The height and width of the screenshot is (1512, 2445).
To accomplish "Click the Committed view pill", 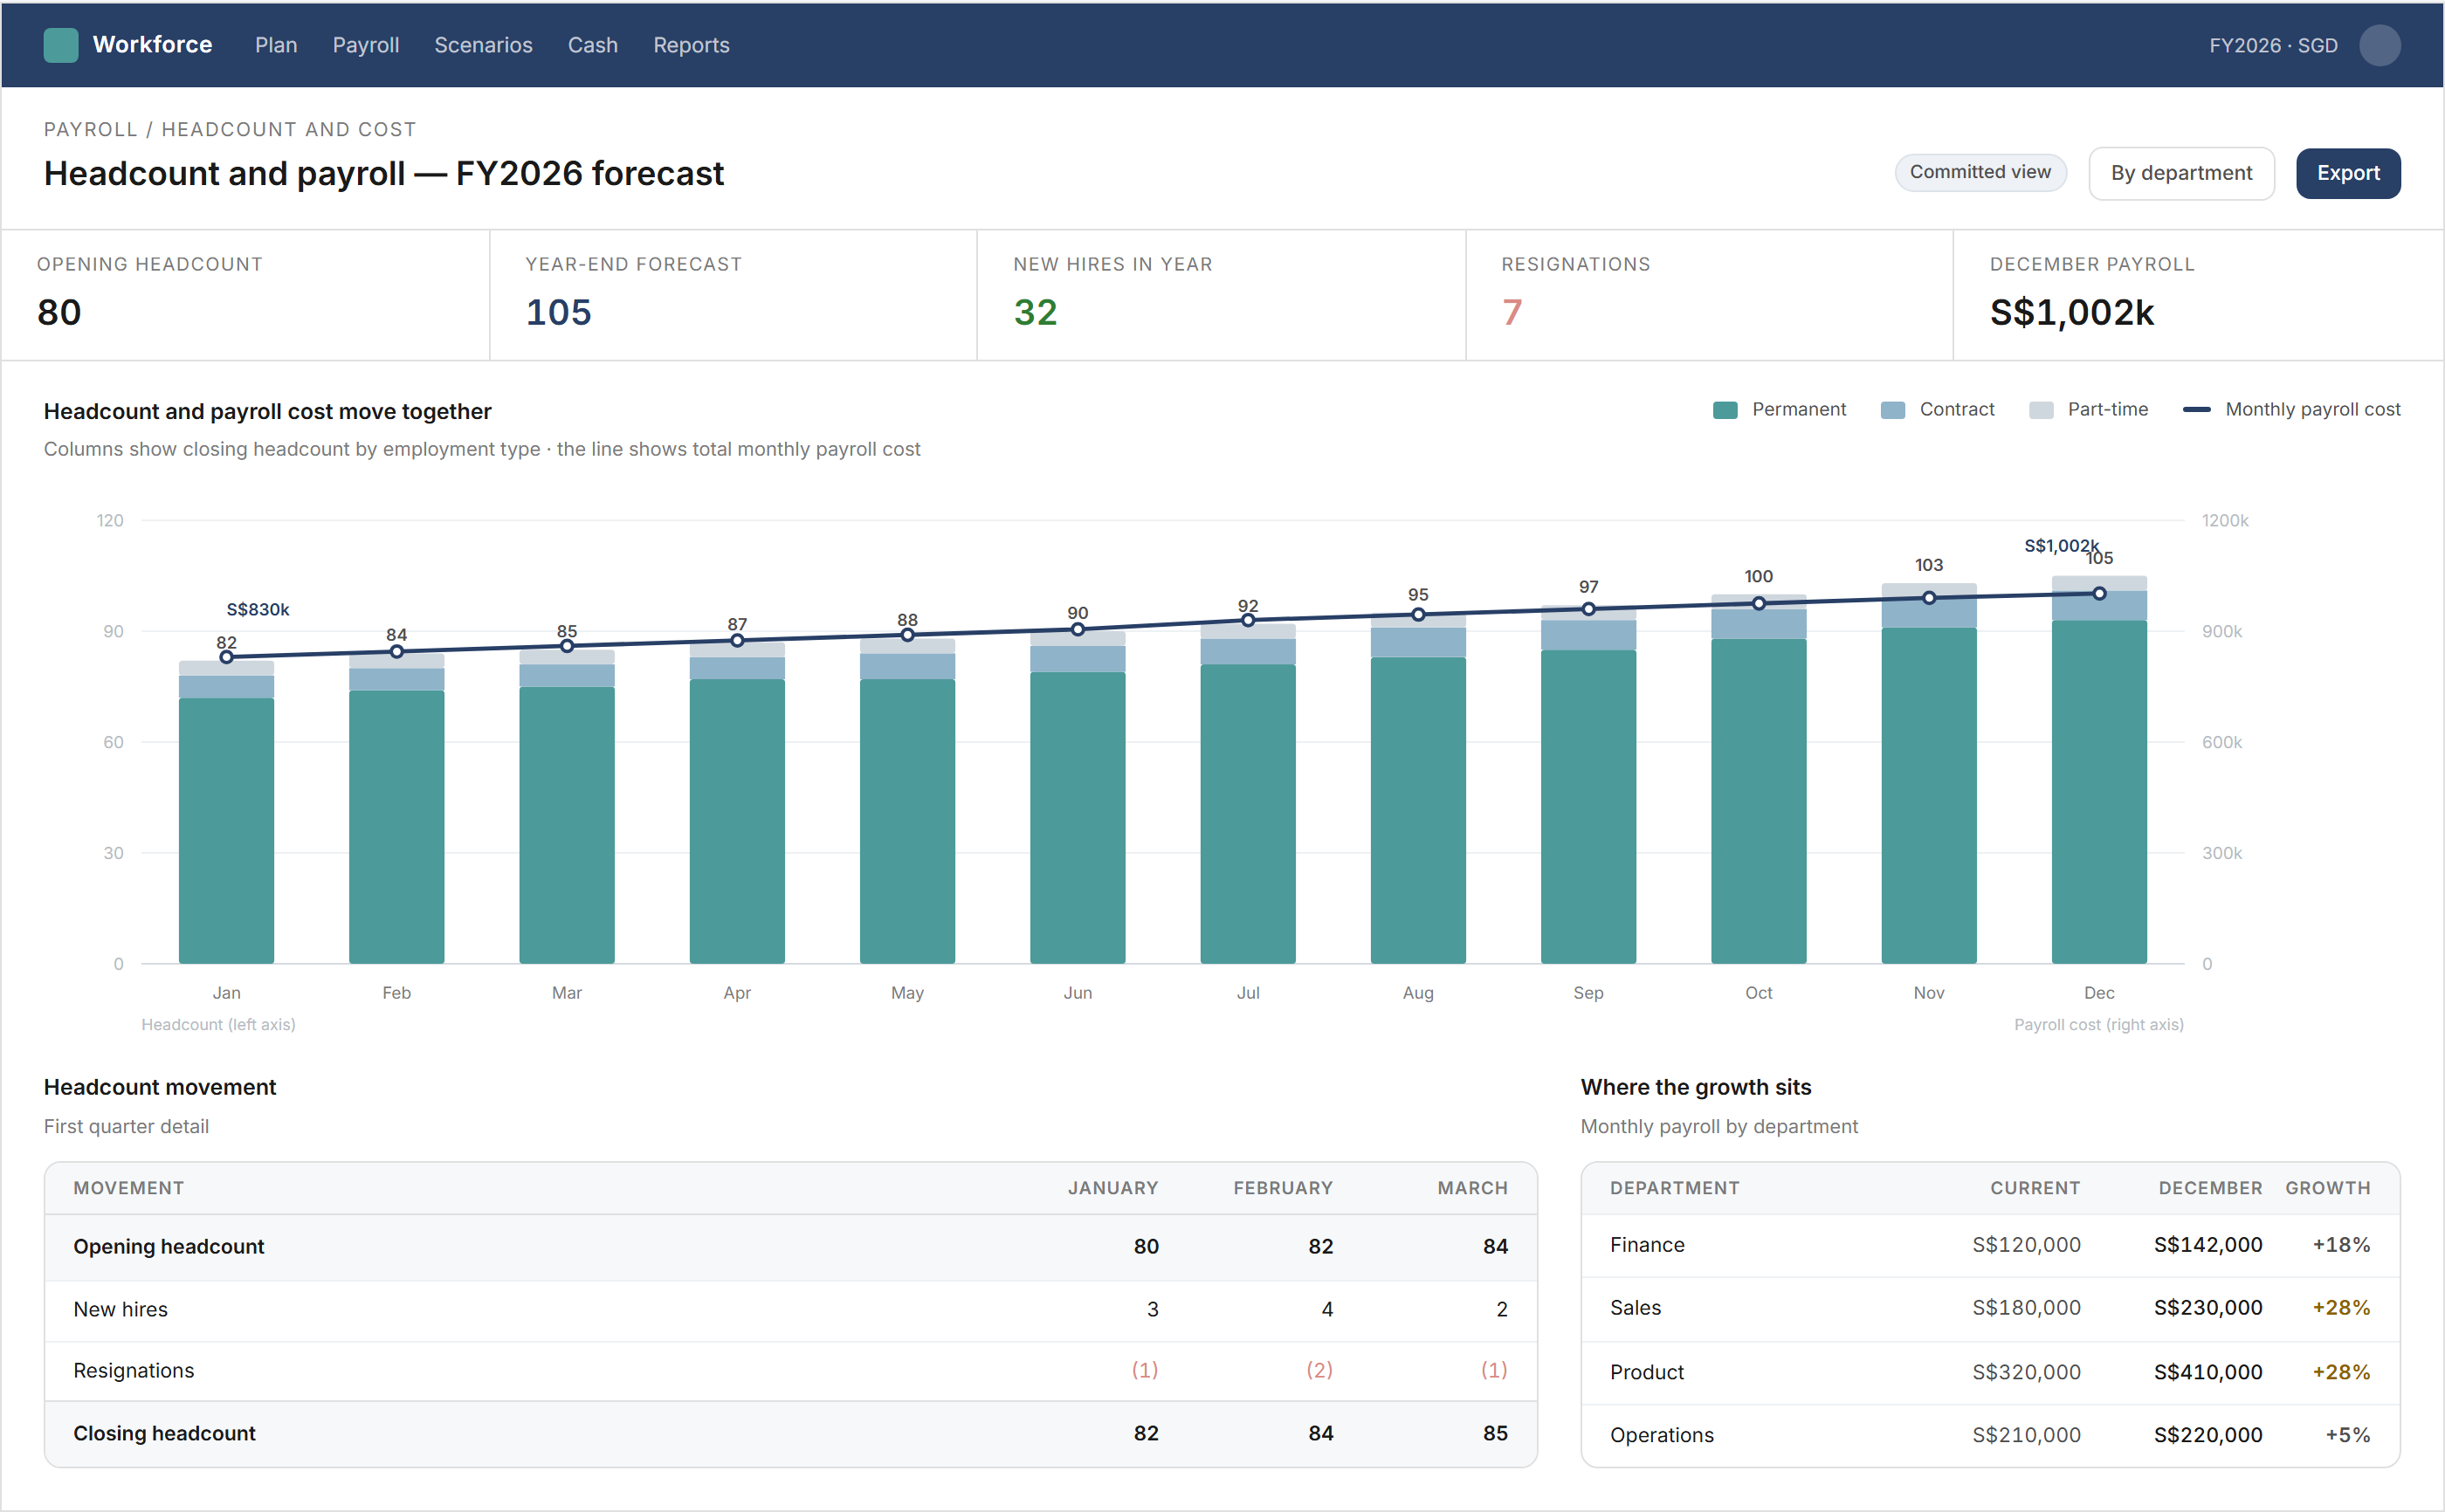I will pos(1980,172).
